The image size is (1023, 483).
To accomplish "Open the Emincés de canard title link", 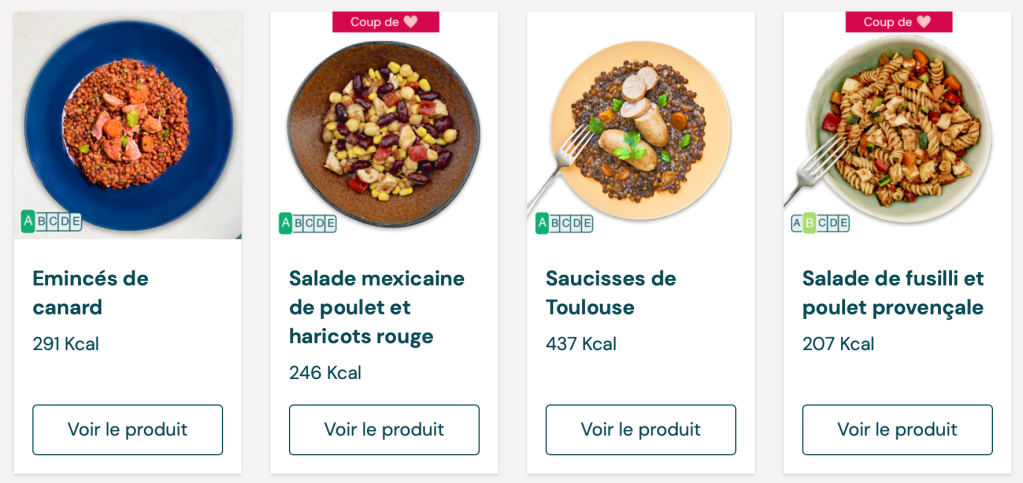I will (x=90, y=292).
